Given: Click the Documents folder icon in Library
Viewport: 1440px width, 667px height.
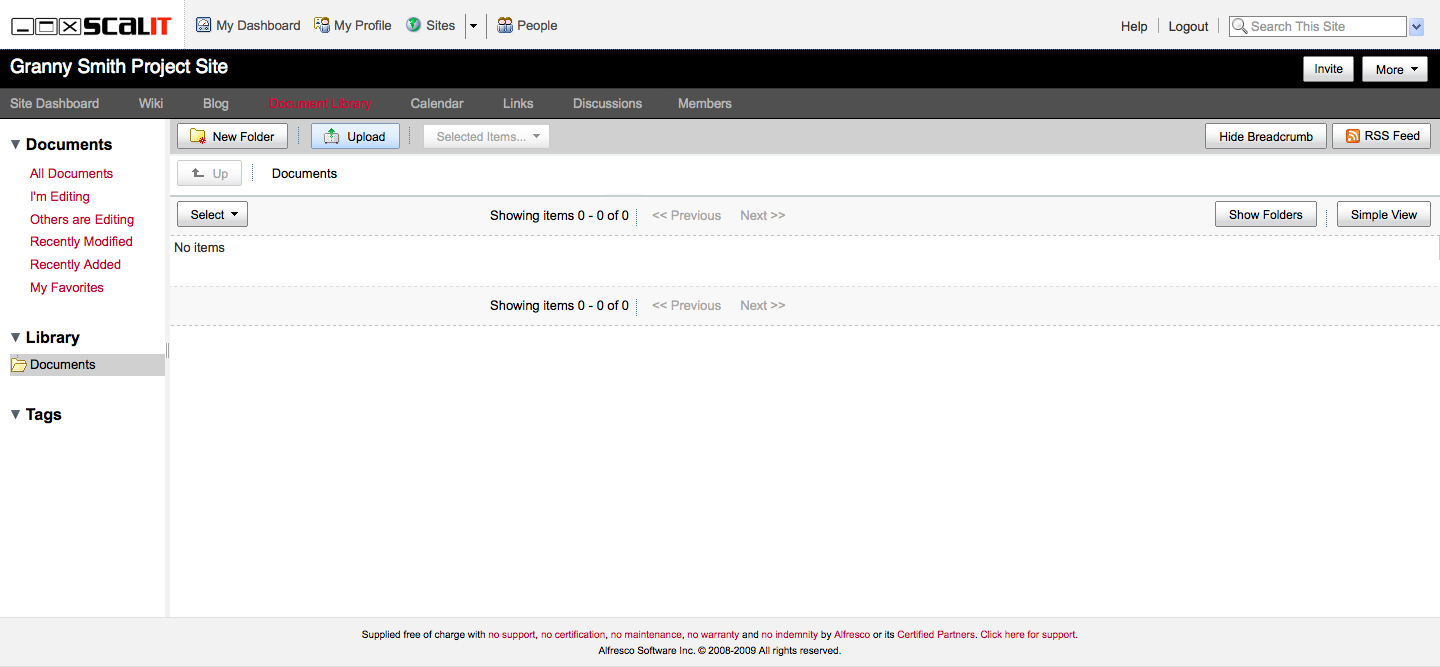Looking at the screenshot, I should coord(19,365).
